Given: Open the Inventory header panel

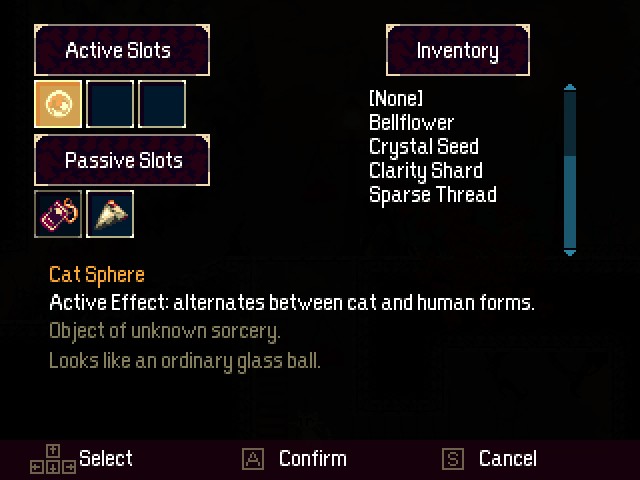Looking at the screenshot, I should [457, 50].
